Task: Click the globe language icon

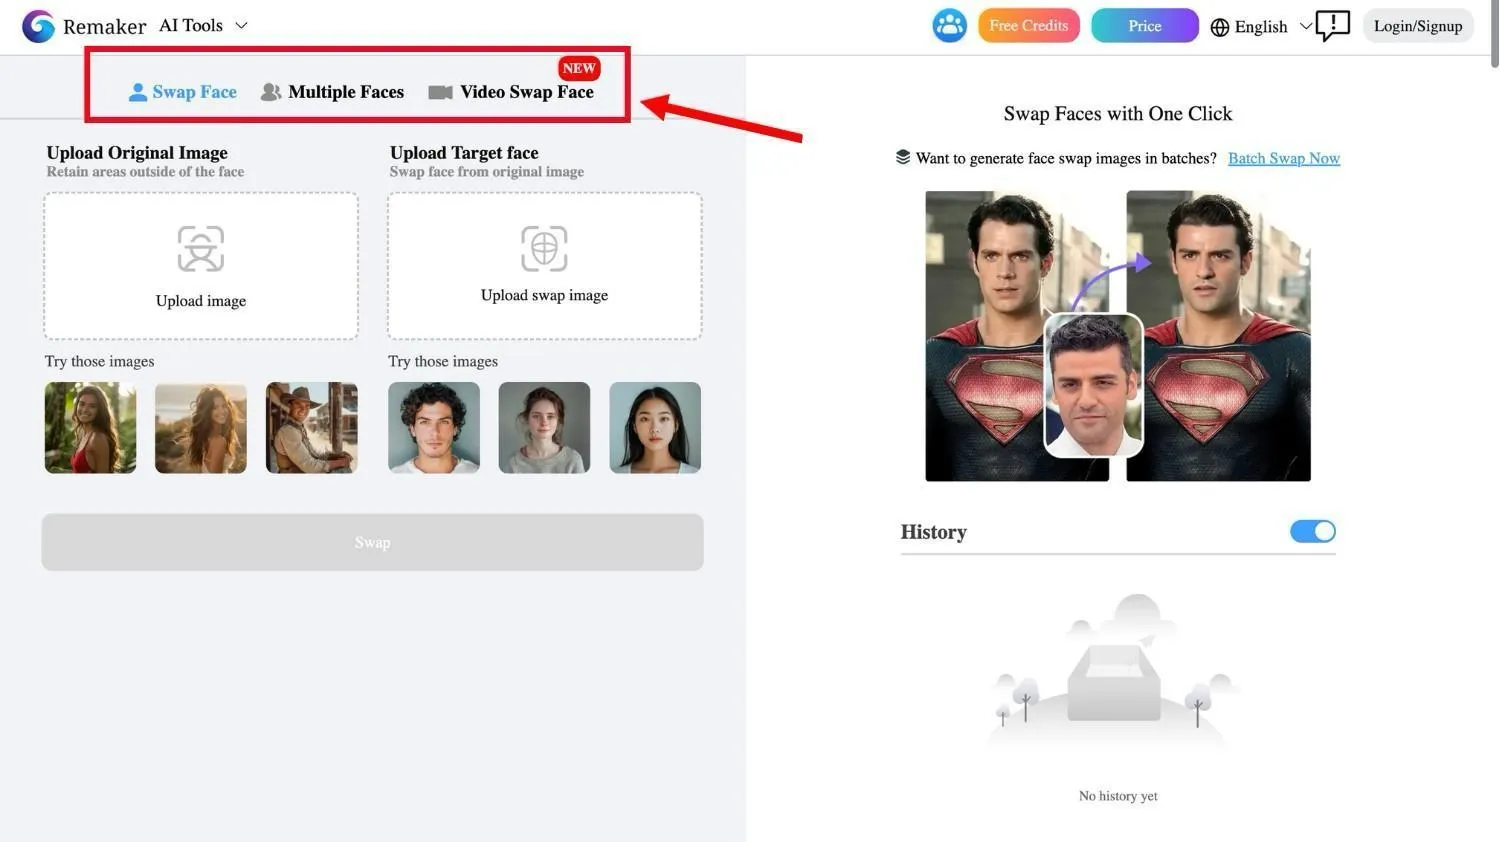Action: [x=1219, y=27]
